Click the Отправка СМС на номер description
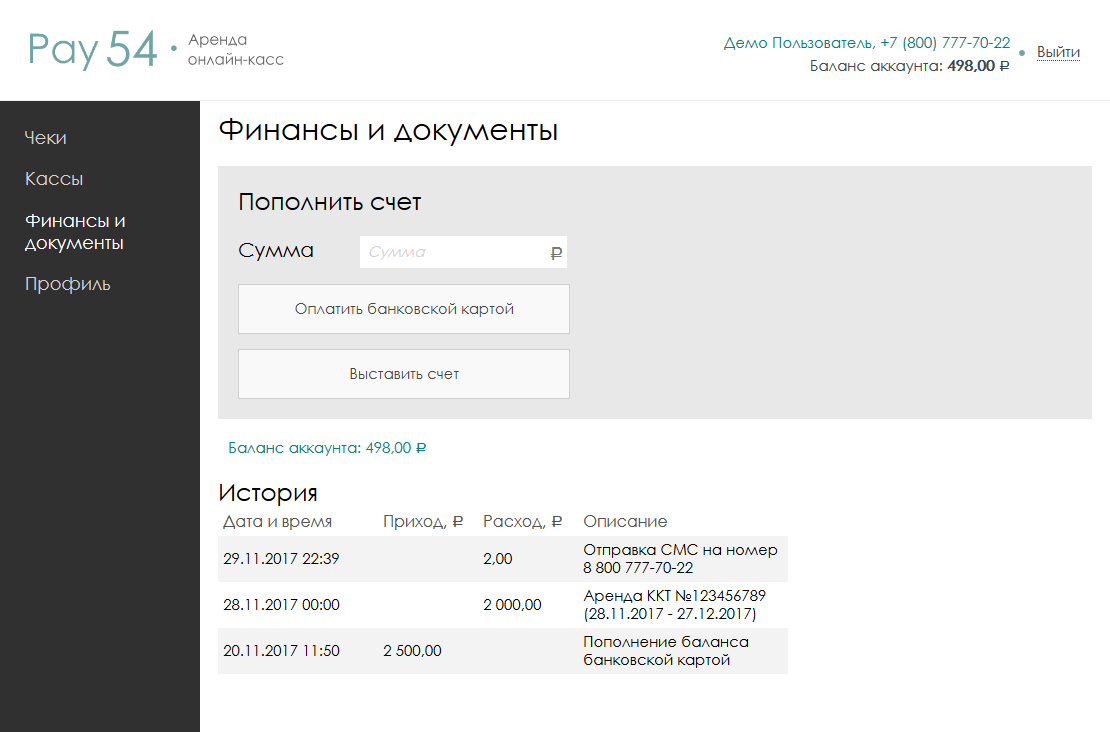Viewport: 1110px width, 732px height. coord(680,559)
